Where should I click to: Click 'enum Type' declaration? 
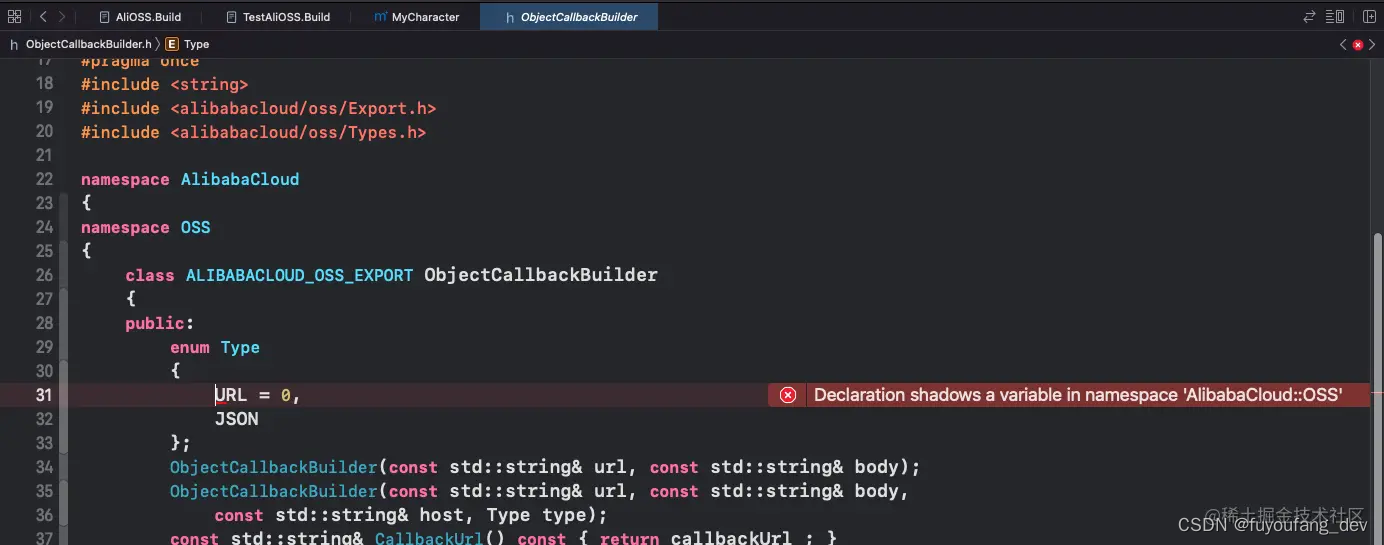tap(215, 347)
